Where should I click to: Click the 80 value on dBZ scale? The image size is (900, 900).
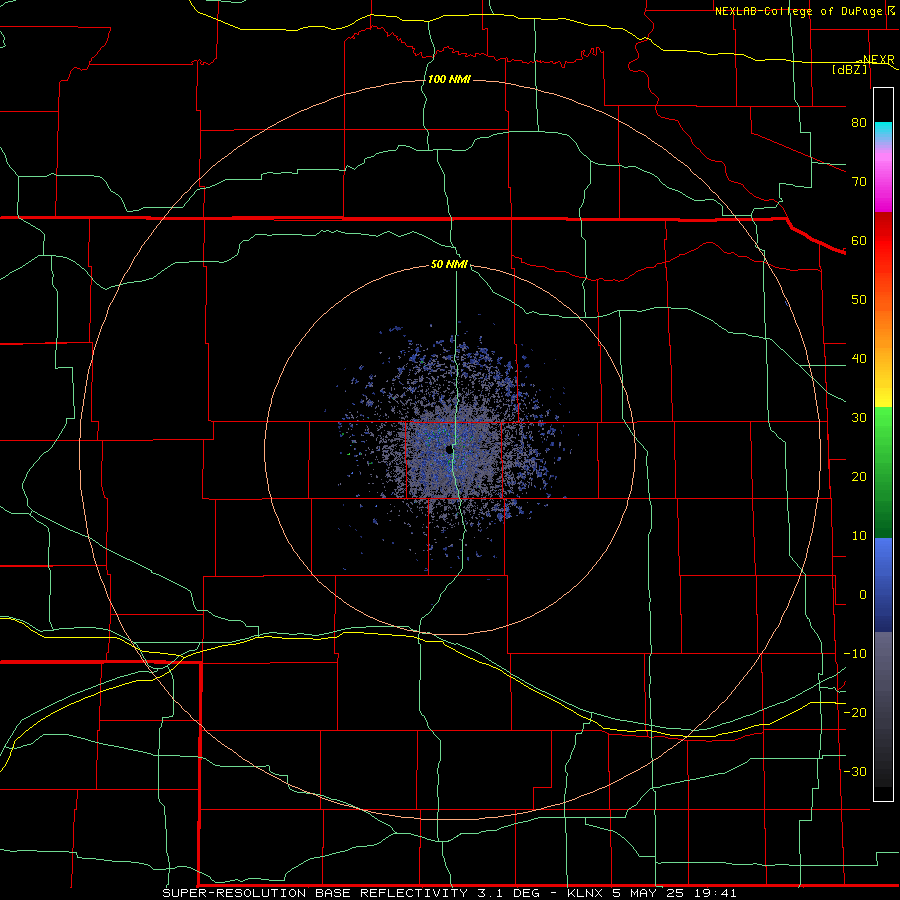pyautogui.click(x=859, y=123)
